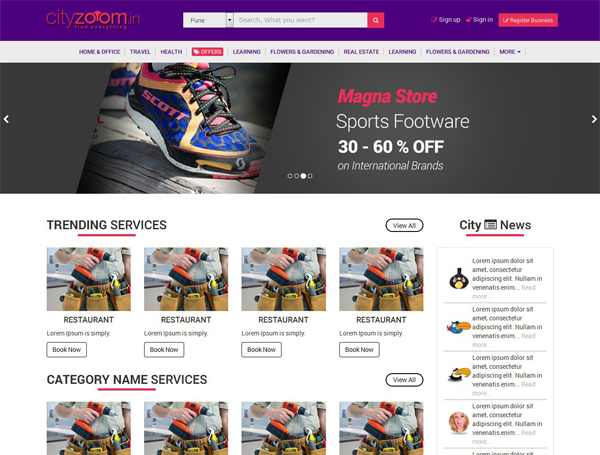Click the black angry bird news avatar
The image size is (600, 455).
tap(458, 278)
